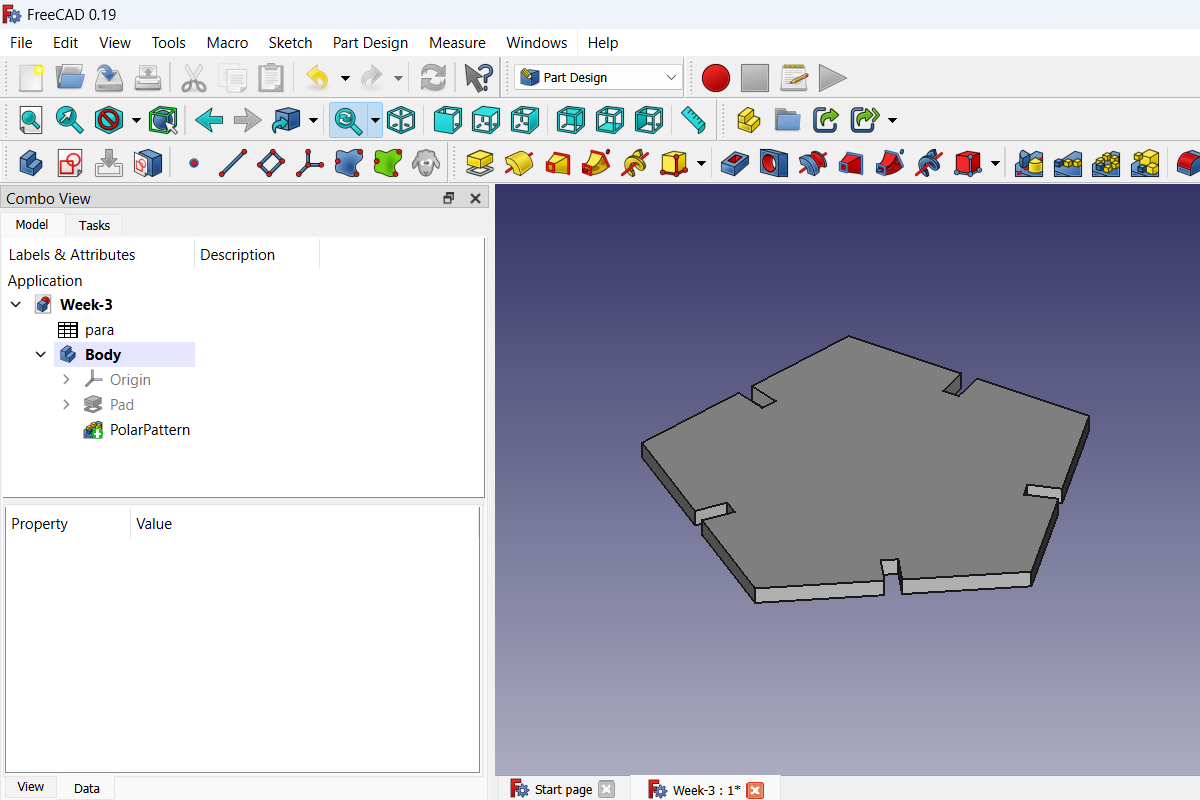The width and height of the screenshot is (1200, 800).
Task: Switch to the Tasks tab
Action: 94,225
